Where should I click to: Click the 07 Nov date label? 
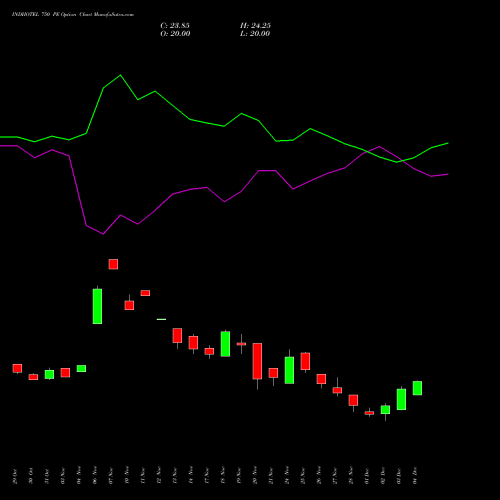[111, 476]
